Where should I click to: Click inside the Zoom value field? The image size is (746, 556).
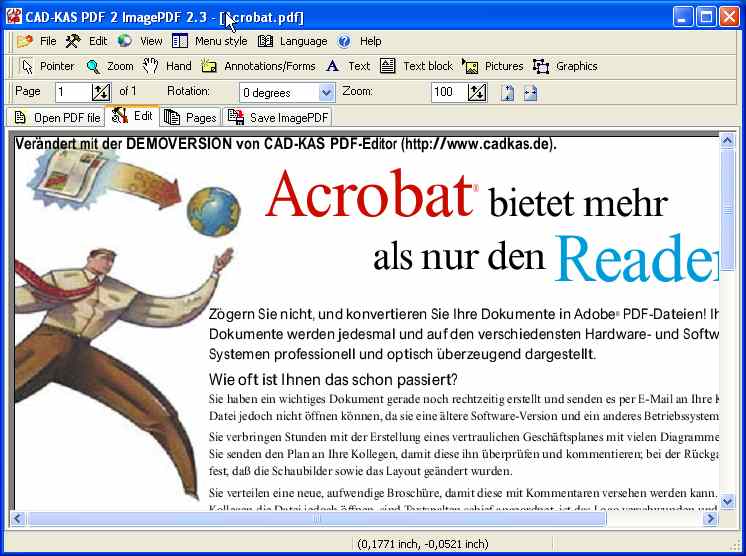[447, 92]
